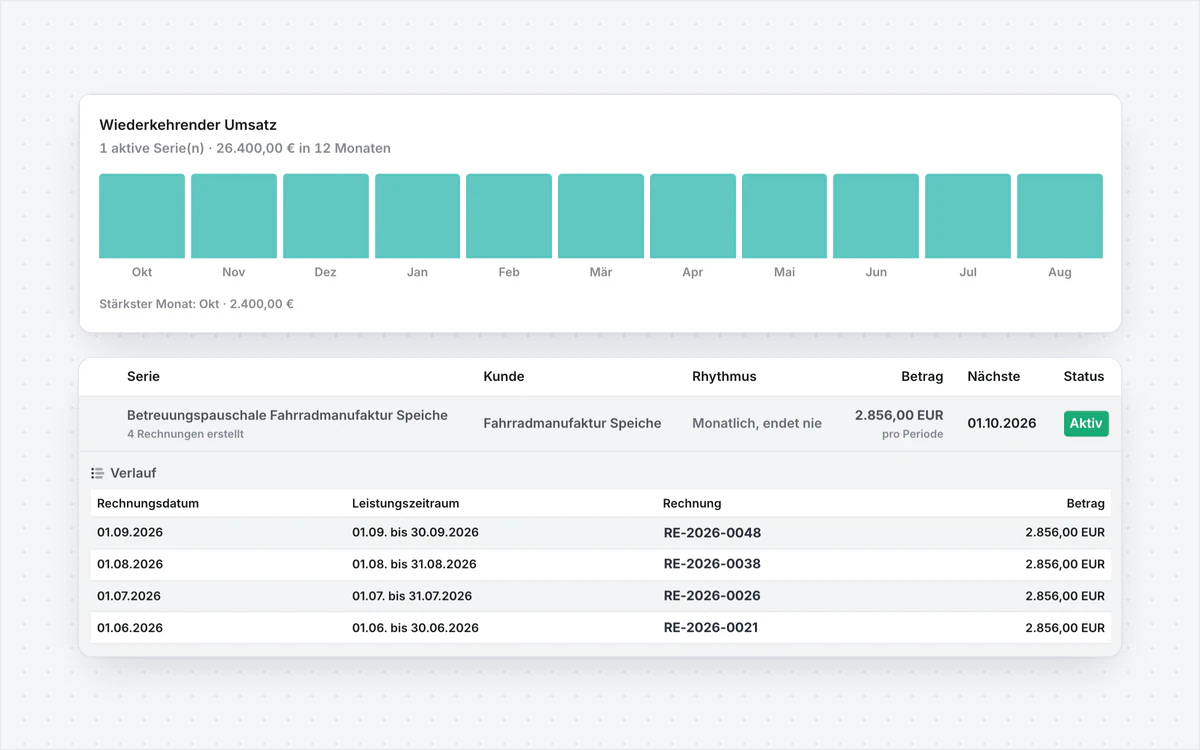Click the Rechnungsdatum column header
Image resolution: width=1200 pixels, height=750 pixels.
coord(148,503)
